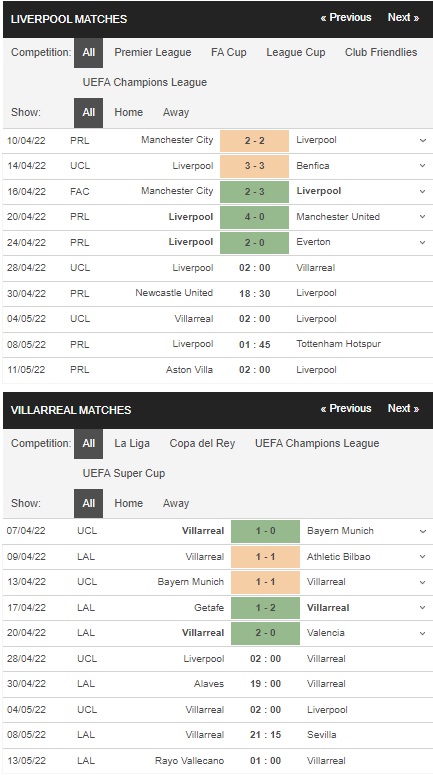Switch to Premier League competition tab
Image resolution: width=433 pixels, height=777 pixels.
tap(153, 53)
